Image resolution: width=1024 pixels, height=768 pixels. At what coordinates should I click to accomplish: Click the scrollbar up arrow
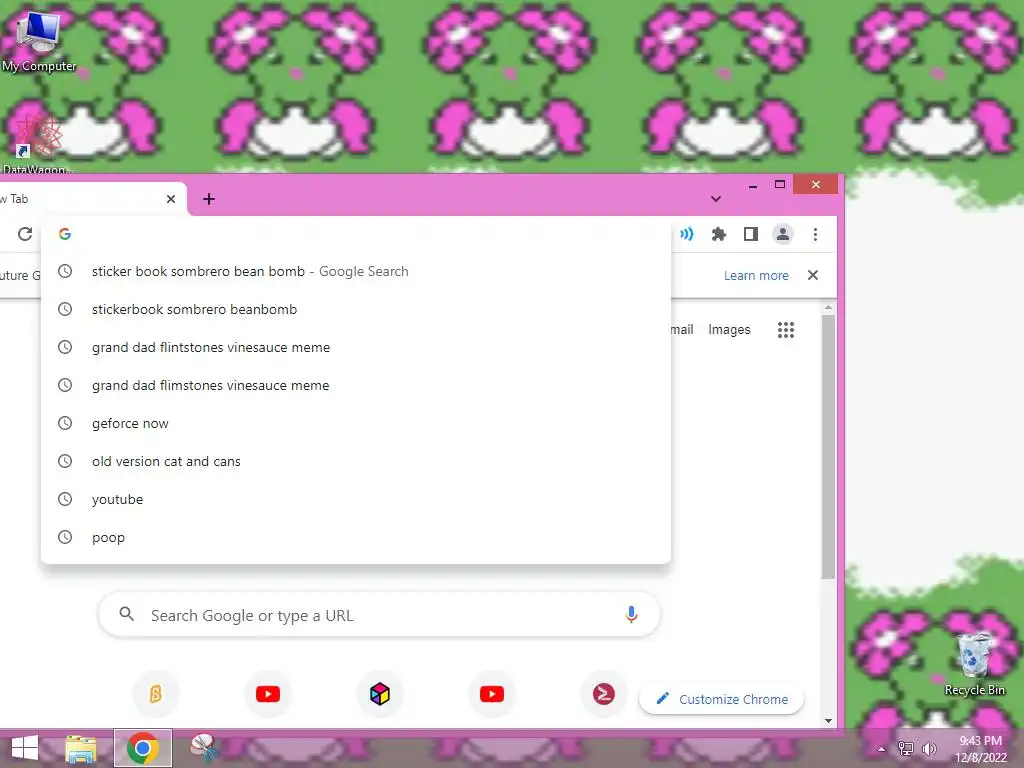[x=828, y=307]
